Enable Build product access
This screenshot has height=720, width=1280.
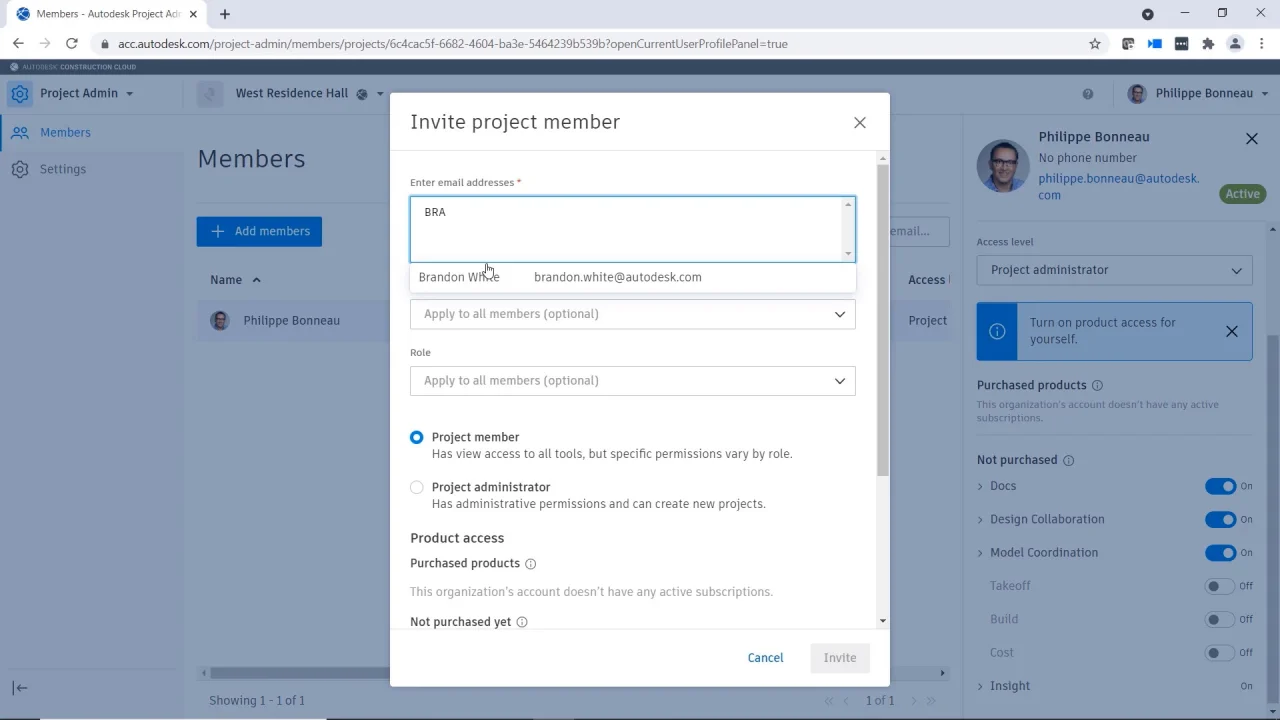click(1220, 619)
